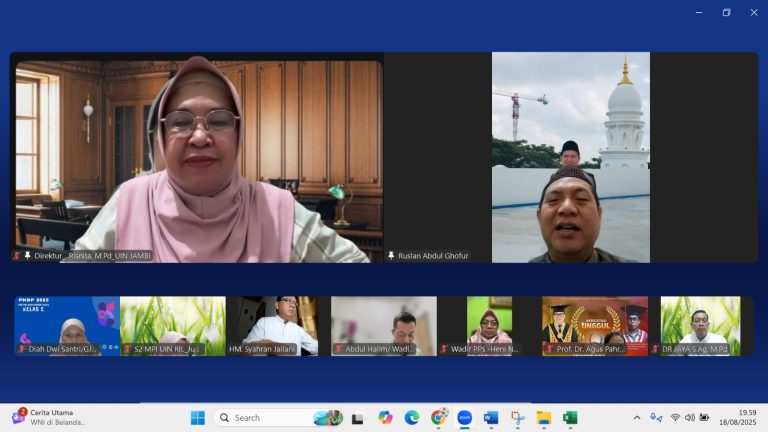Select Diah Dwi Santri's video thumbnail
The height and width of the screenshot is (432, 768).
pyautogui.click(x=67, y=326)
